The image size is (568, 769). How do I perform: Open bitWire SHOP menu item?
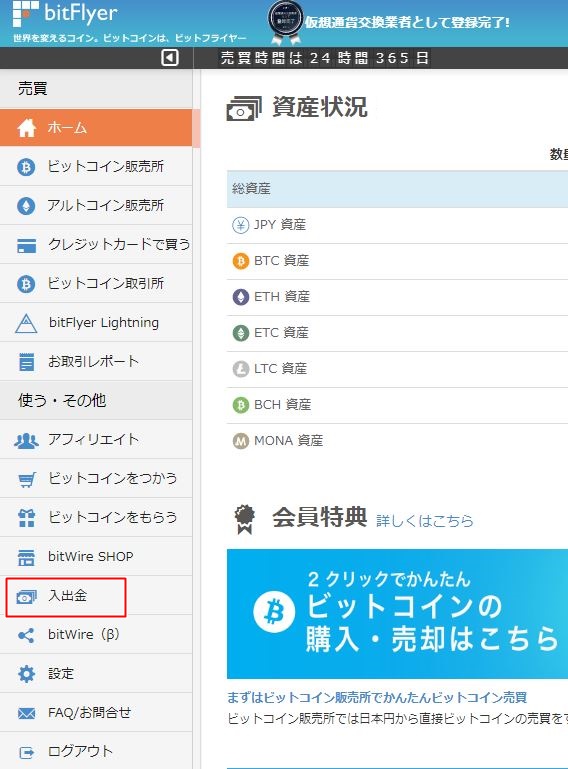96,557
